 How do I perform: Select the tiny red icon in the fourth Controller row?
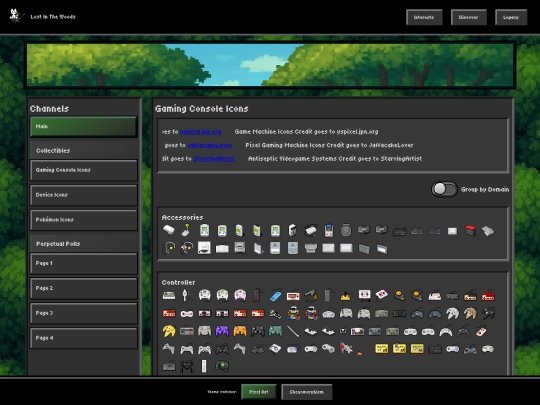tap(360, 353)
